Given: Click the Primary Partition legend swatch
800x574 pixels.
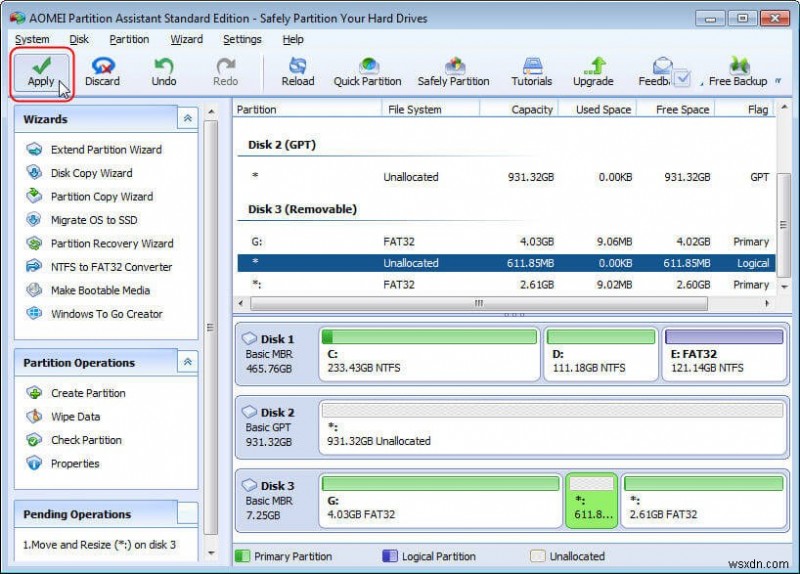Looking at the screenshot, I should coord(243,556).
